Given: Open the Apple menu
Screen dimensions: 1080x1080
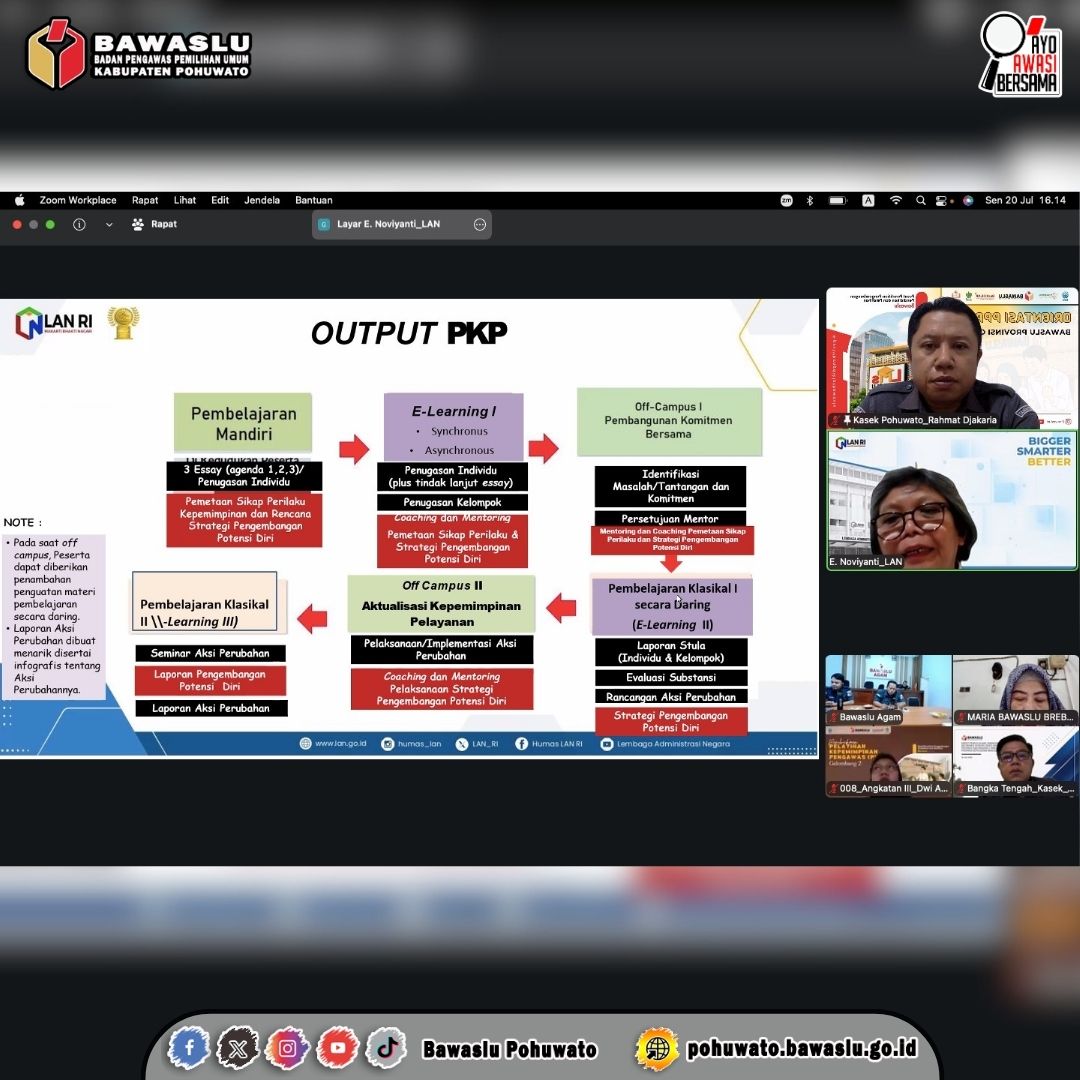Looking at the screenshot, I should [20, 200].
